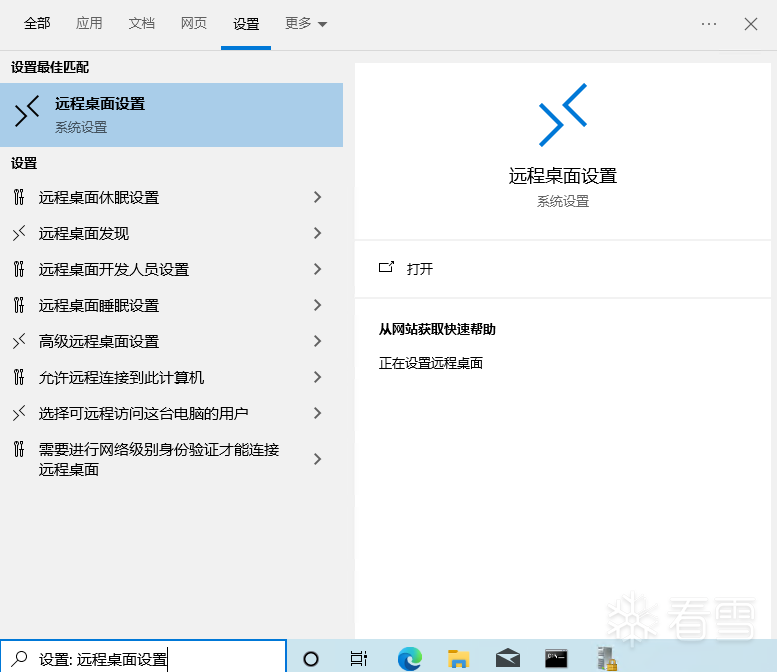
Task: Click wrench icon beside 需要进行网络级别身份验证
Action: 19,449
